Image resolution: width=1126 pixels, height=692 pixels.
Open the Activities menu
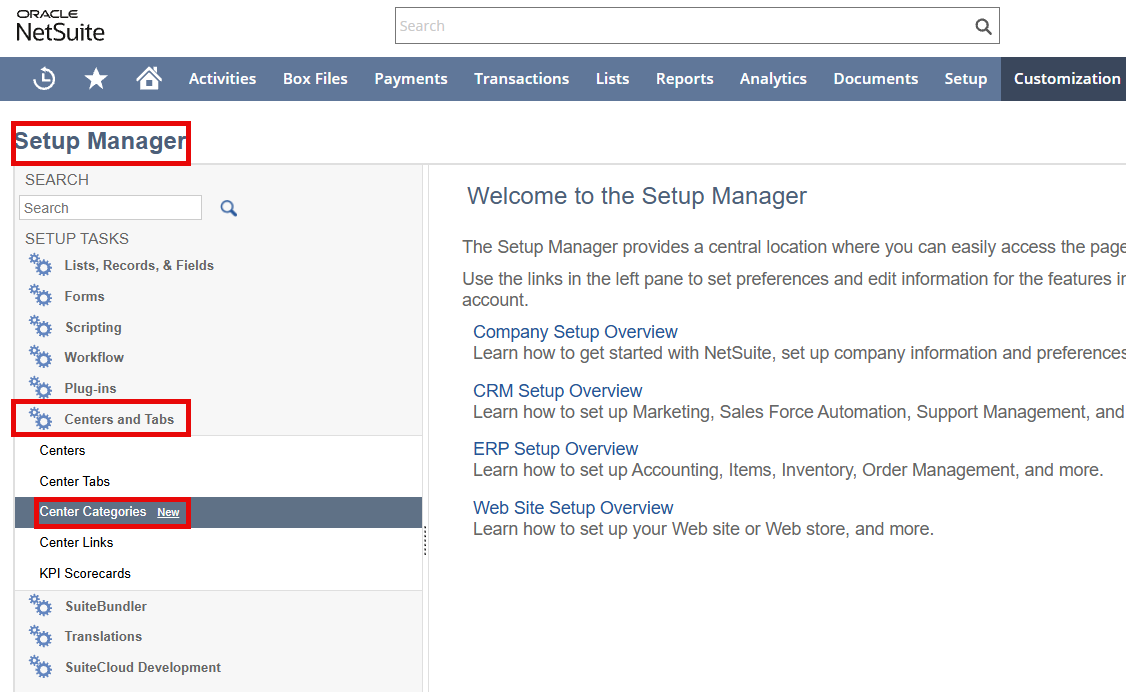(x=222, y=79)
